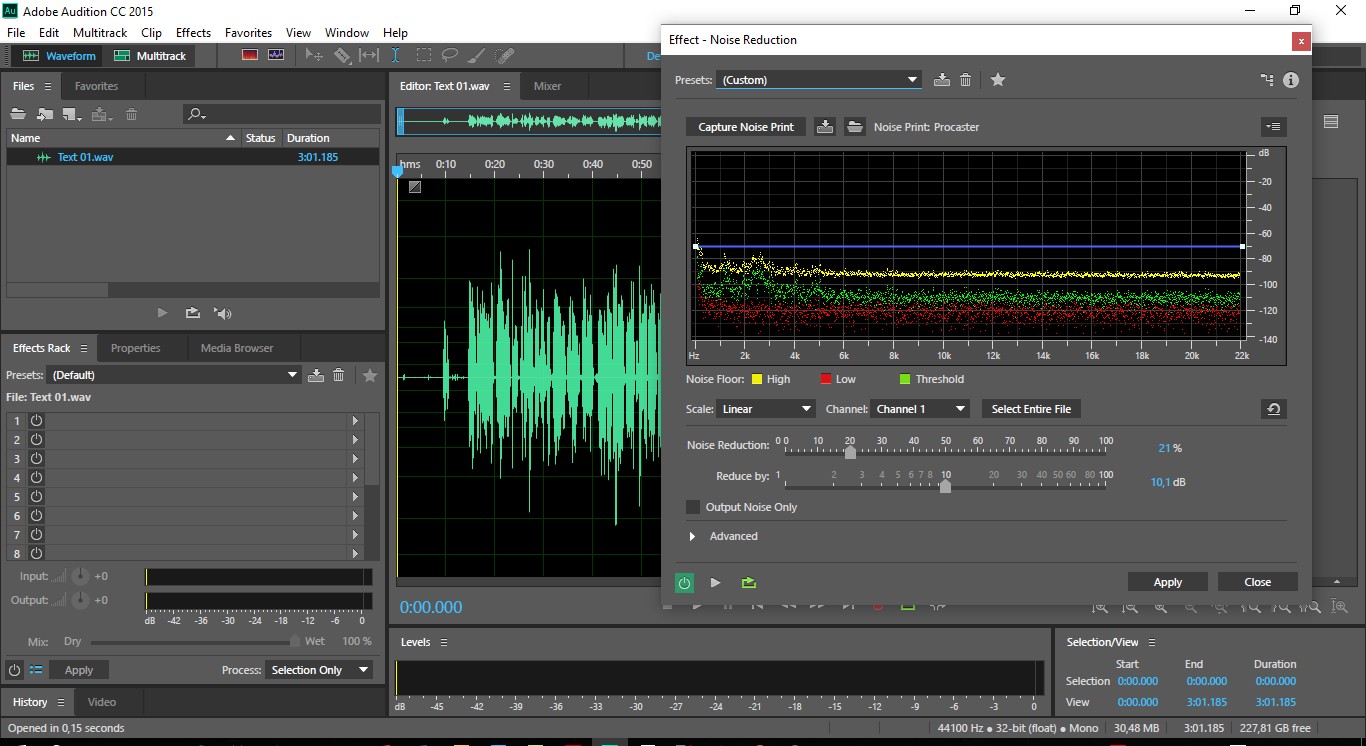The height and width of the screenshot is (746, 1366).
Task: Load a noise print from disk icon
Action: pyautogui.click(x=854, y=127)
